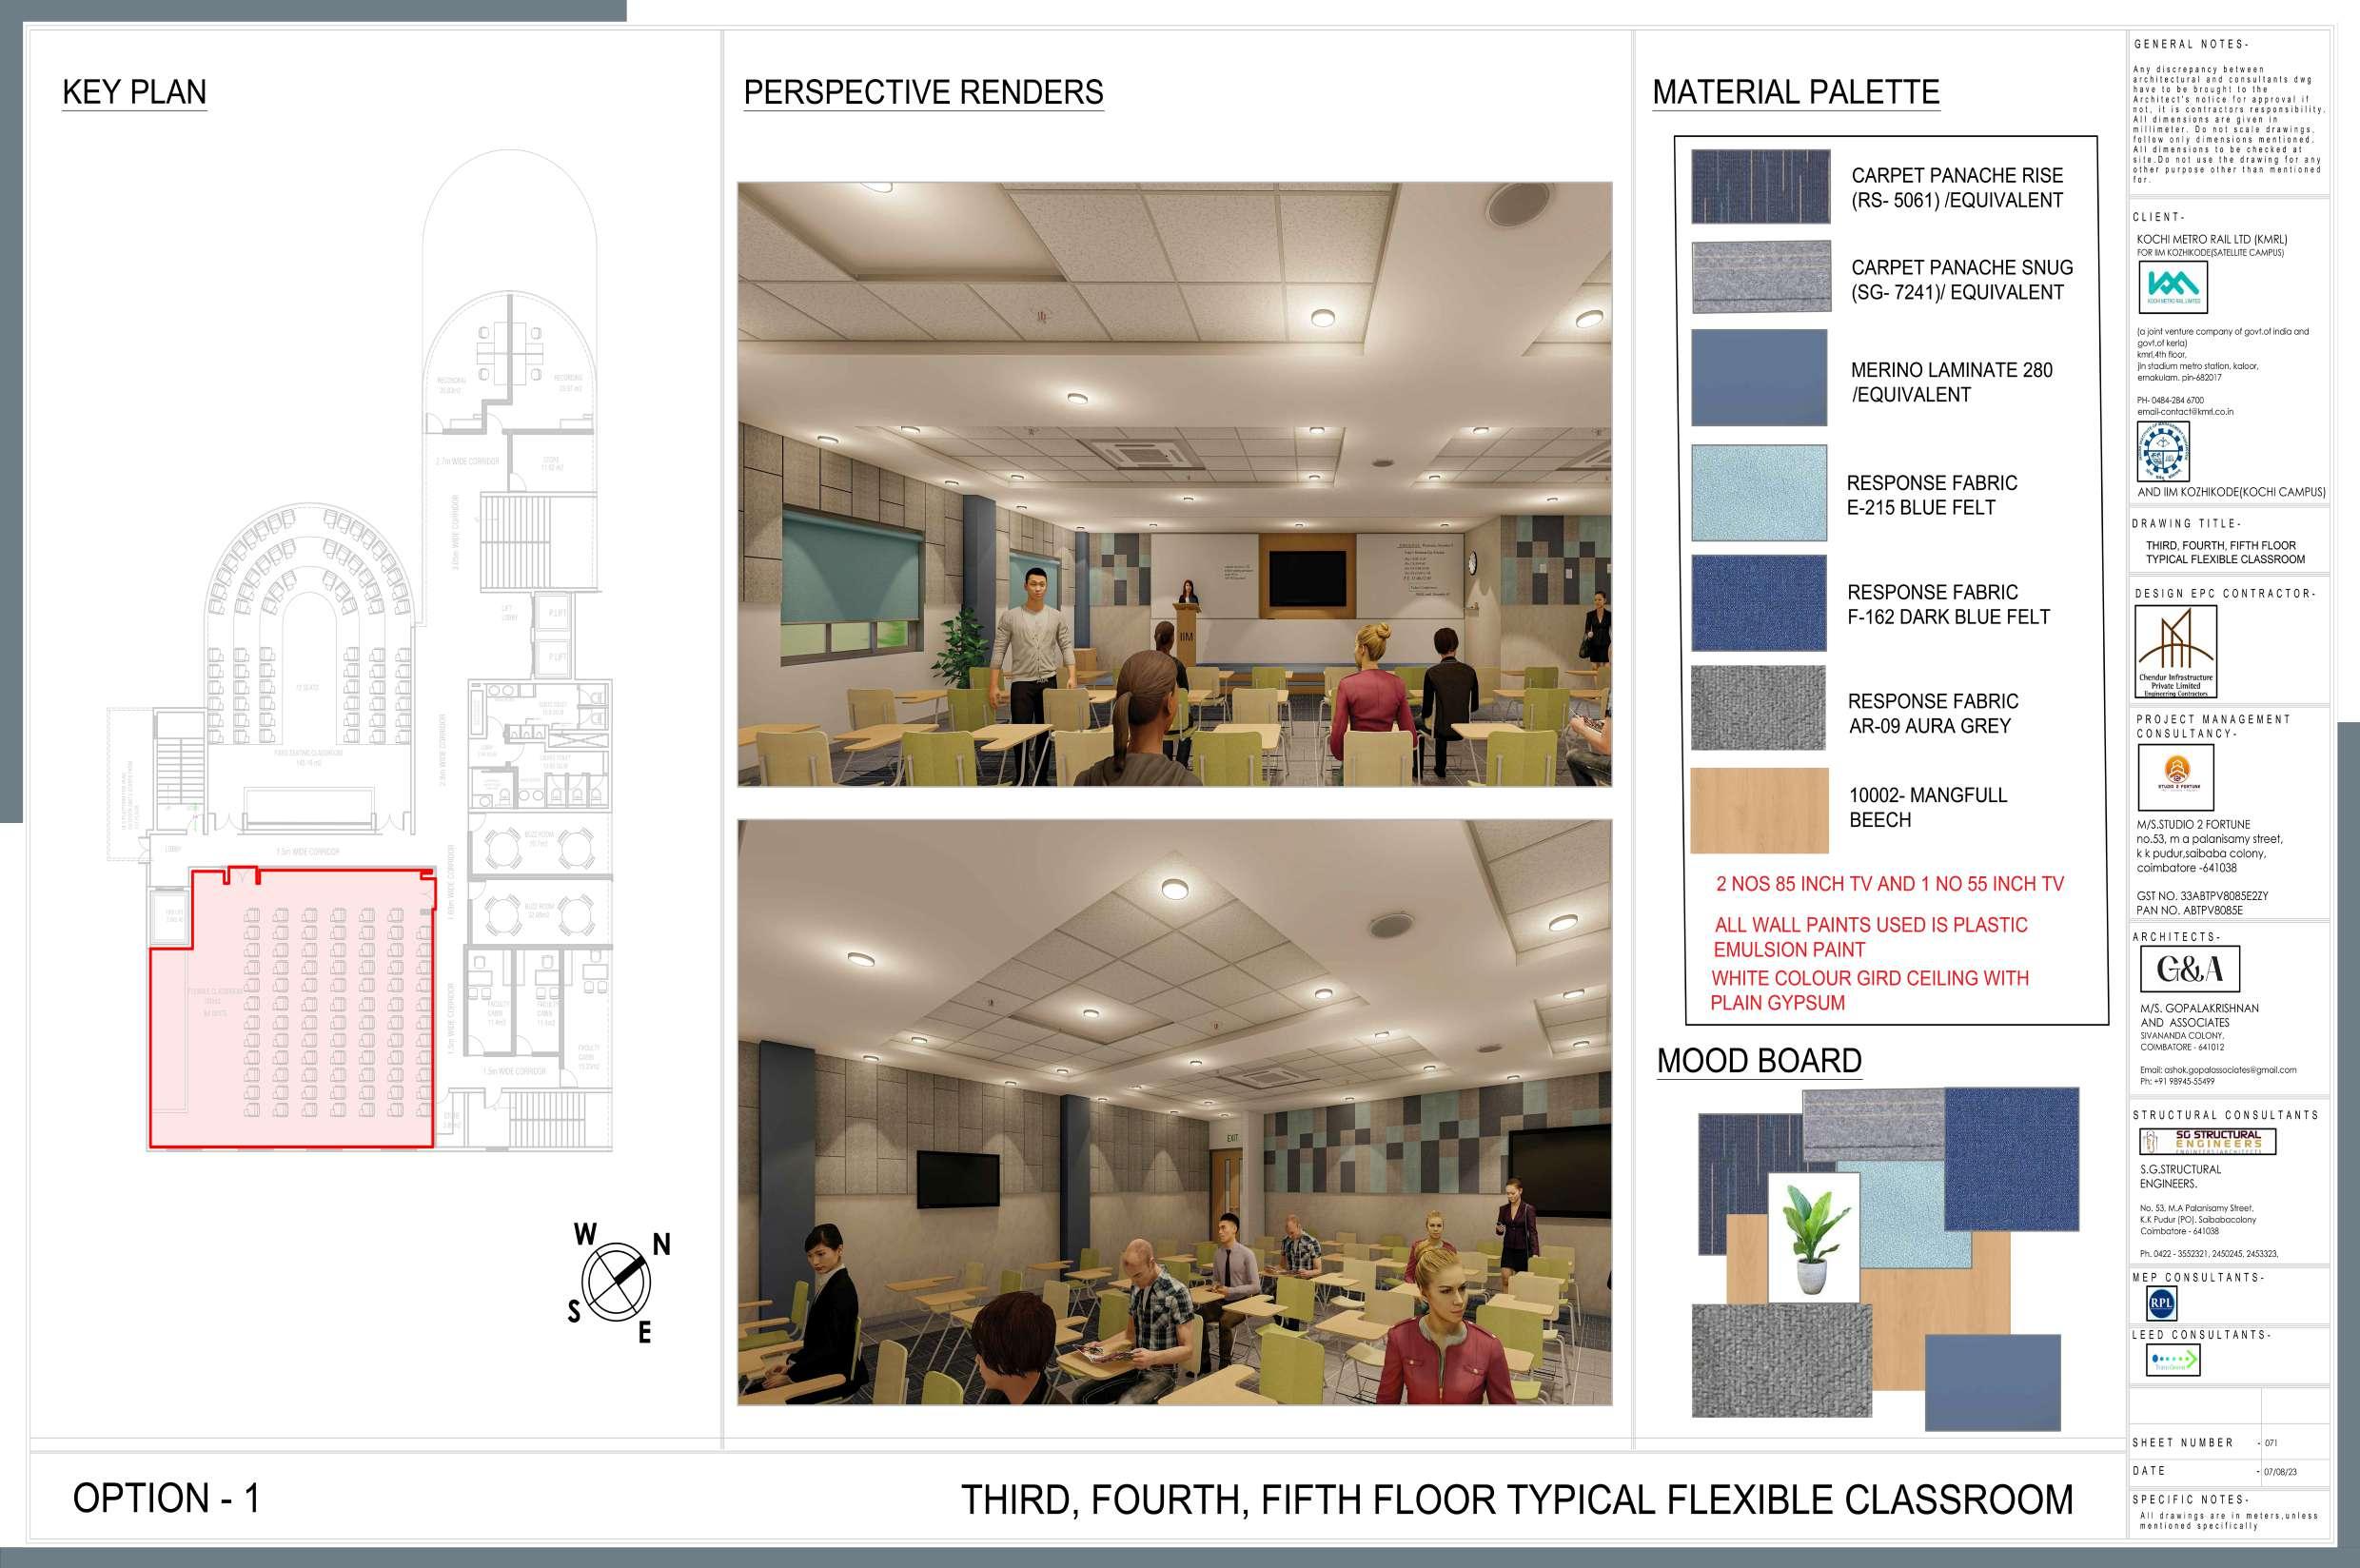Viewport: 2360px width, 1568px height.
Task: Click the IIM Kozhikode circular emblem
Action: pos(2163,450)
